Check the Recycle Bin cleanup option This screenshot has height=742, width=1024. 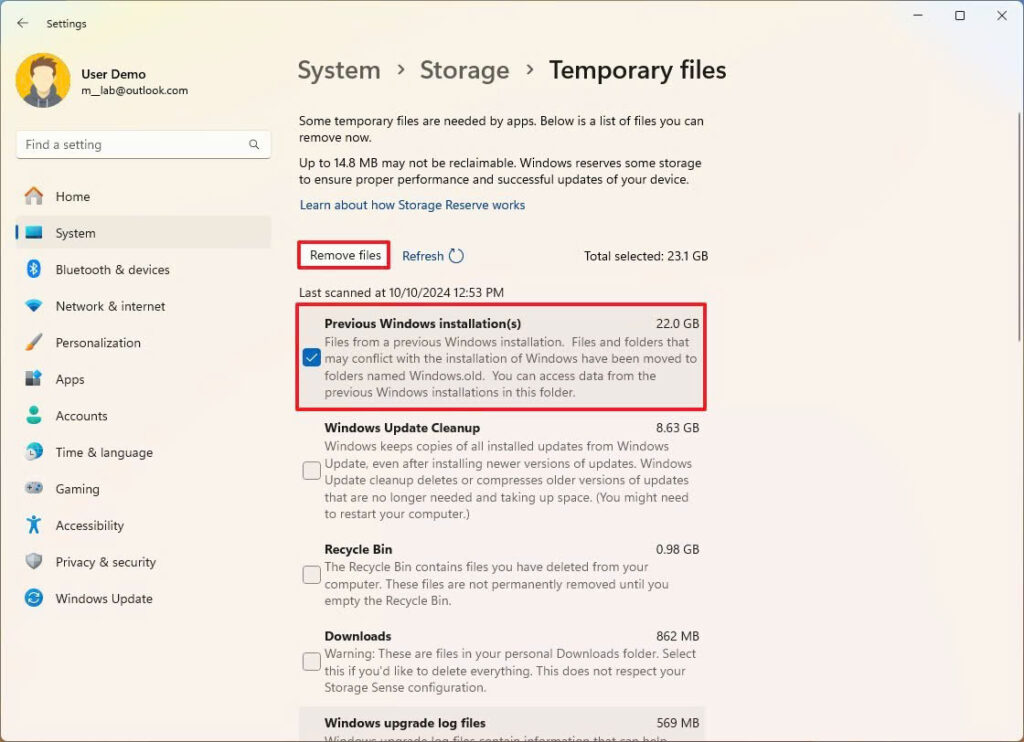coord(311,575)
